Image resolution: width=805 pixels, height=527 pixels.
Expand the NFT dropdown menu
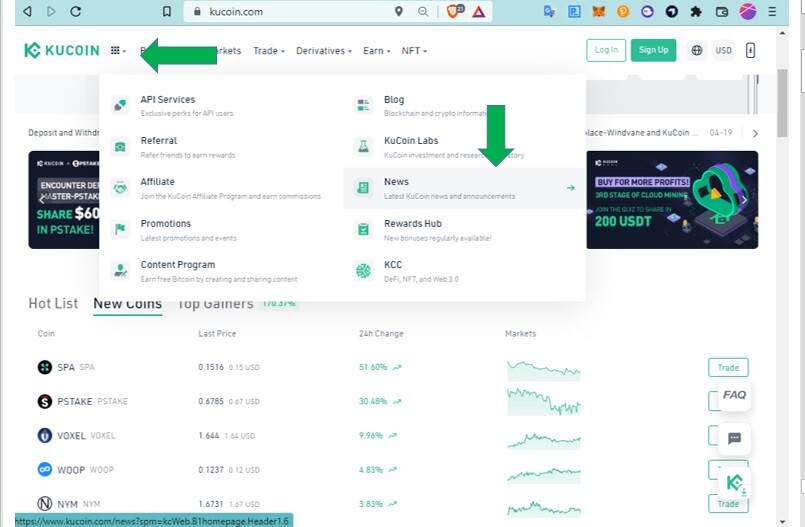pyautogui.click(x=414, y=51)
